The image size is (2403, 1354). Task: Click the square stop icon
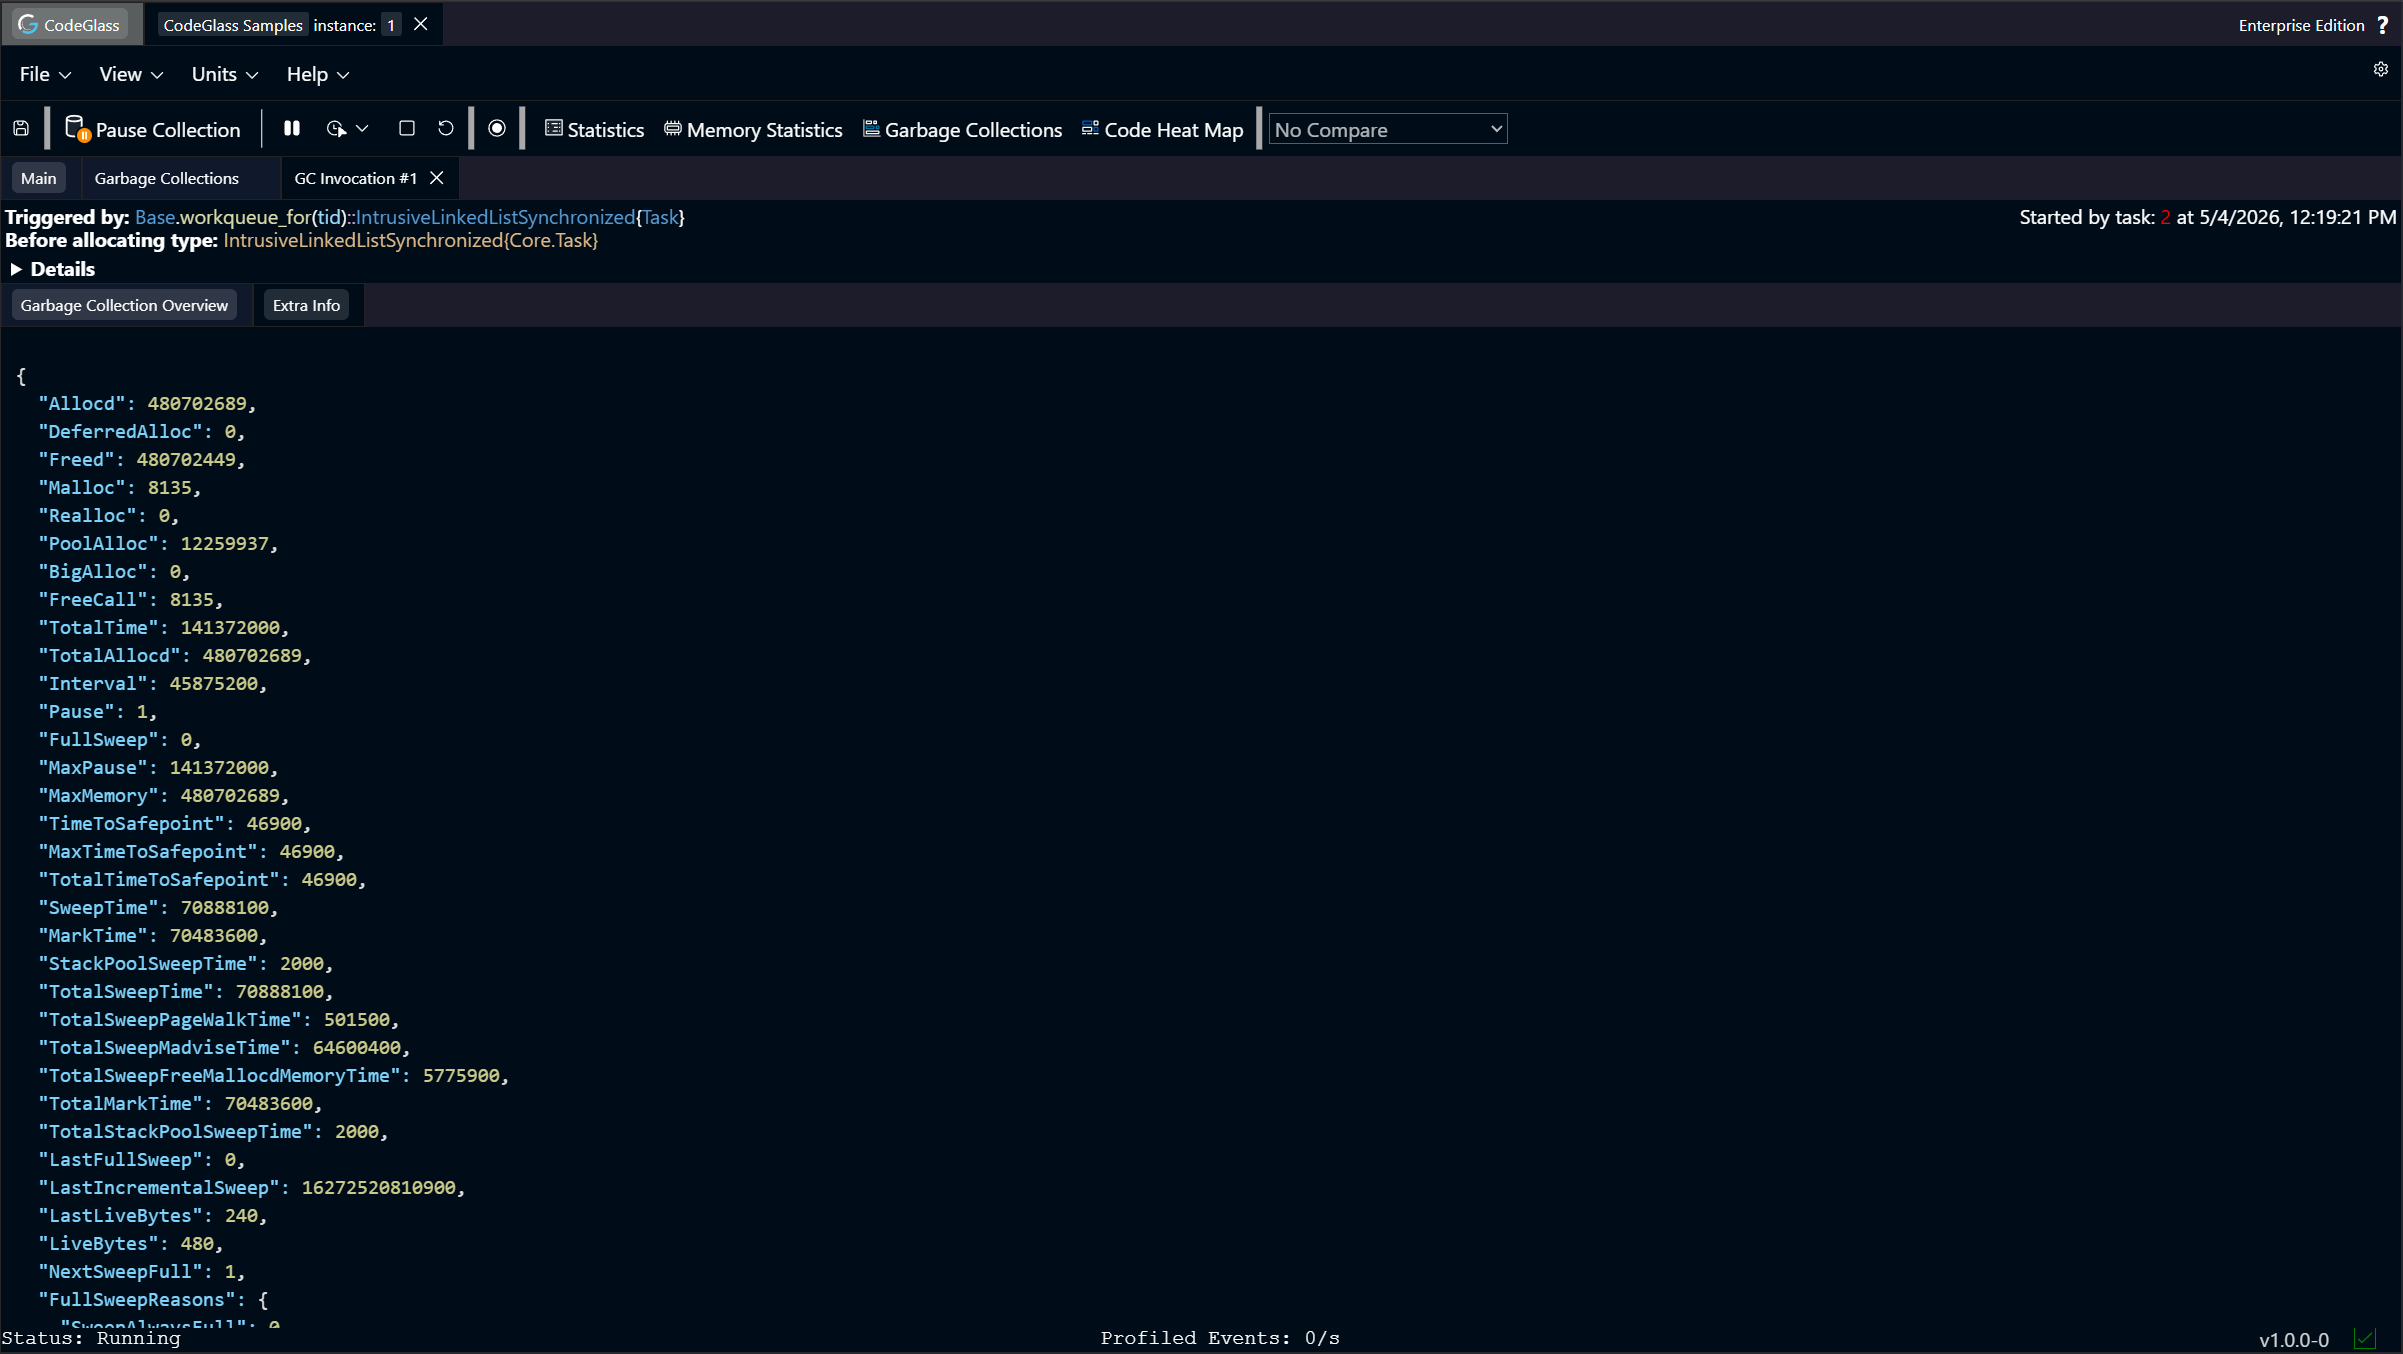coord(407,129)
